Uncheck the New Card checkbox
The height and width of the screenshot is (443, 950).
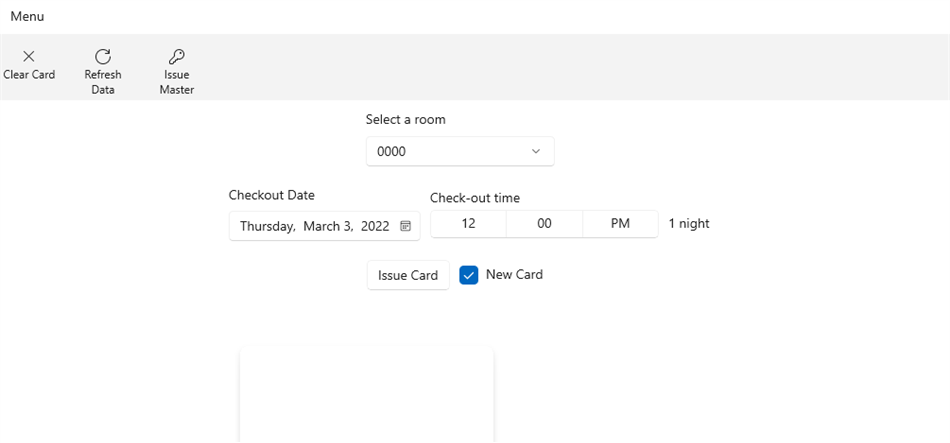(469, 275)
